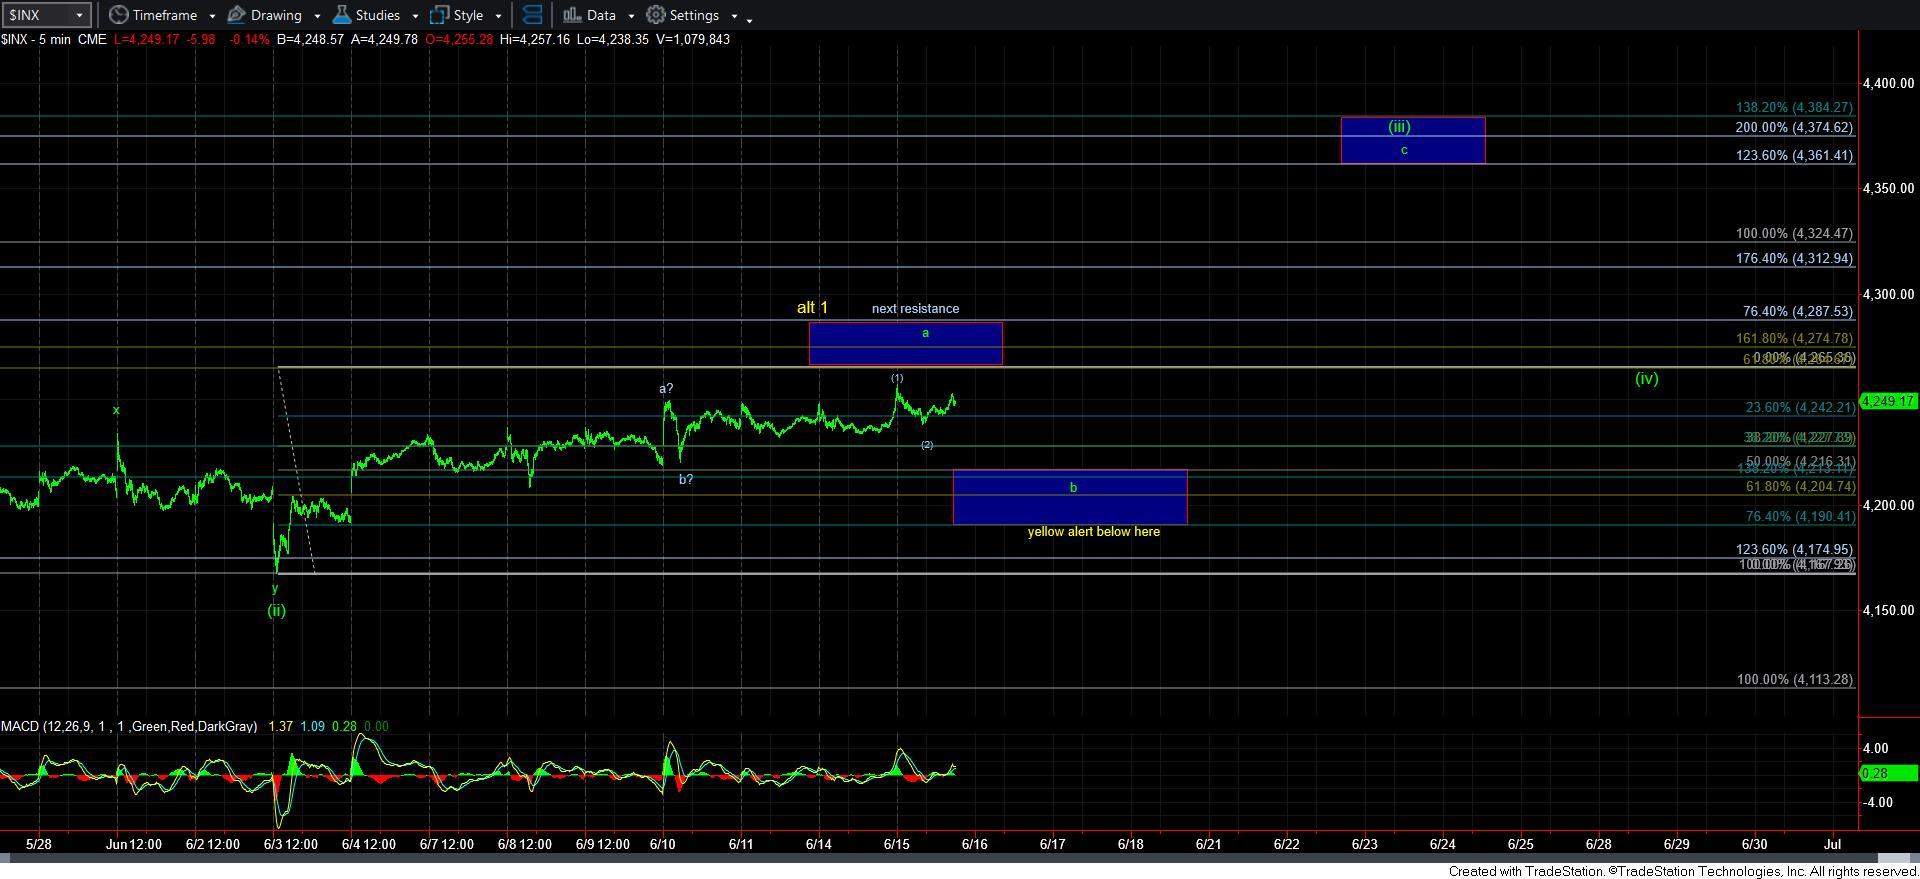This screenshot has width=1920, height=879.
Task: Click the Timeframe clock icon
Action: tap(118, 15)
